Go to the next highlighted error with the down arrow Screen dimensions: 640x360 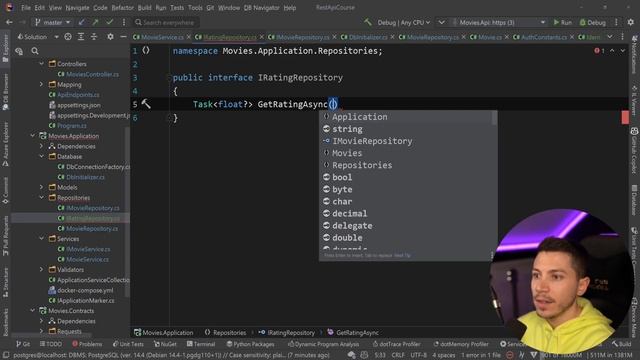pyautogui.click(x=622, y=51)
